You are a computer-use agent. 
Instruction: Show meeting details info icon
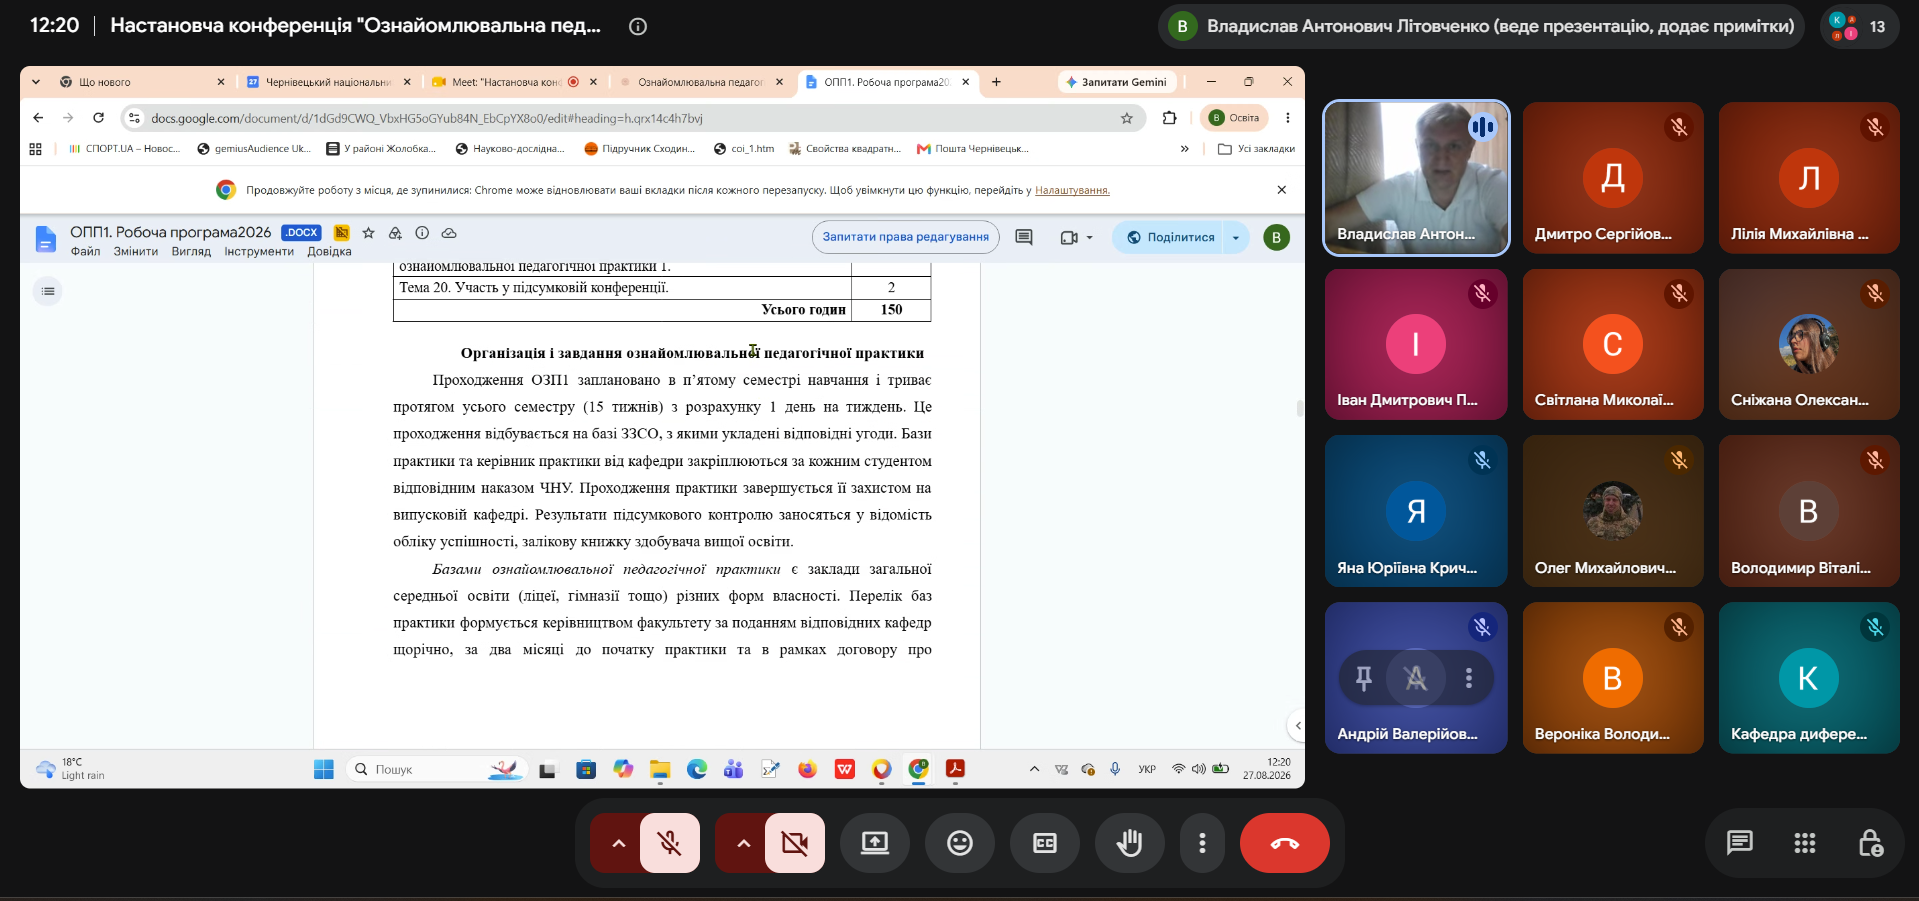(x=638, y=26)
